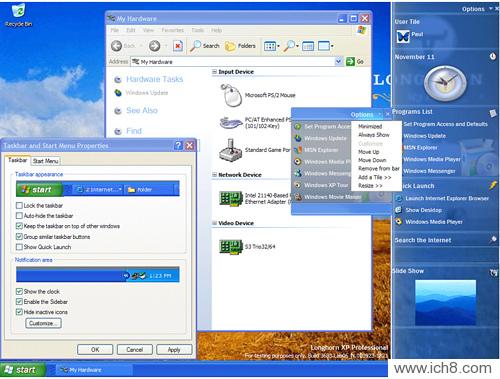Uncheck Show the clock

tap(19, 291)
